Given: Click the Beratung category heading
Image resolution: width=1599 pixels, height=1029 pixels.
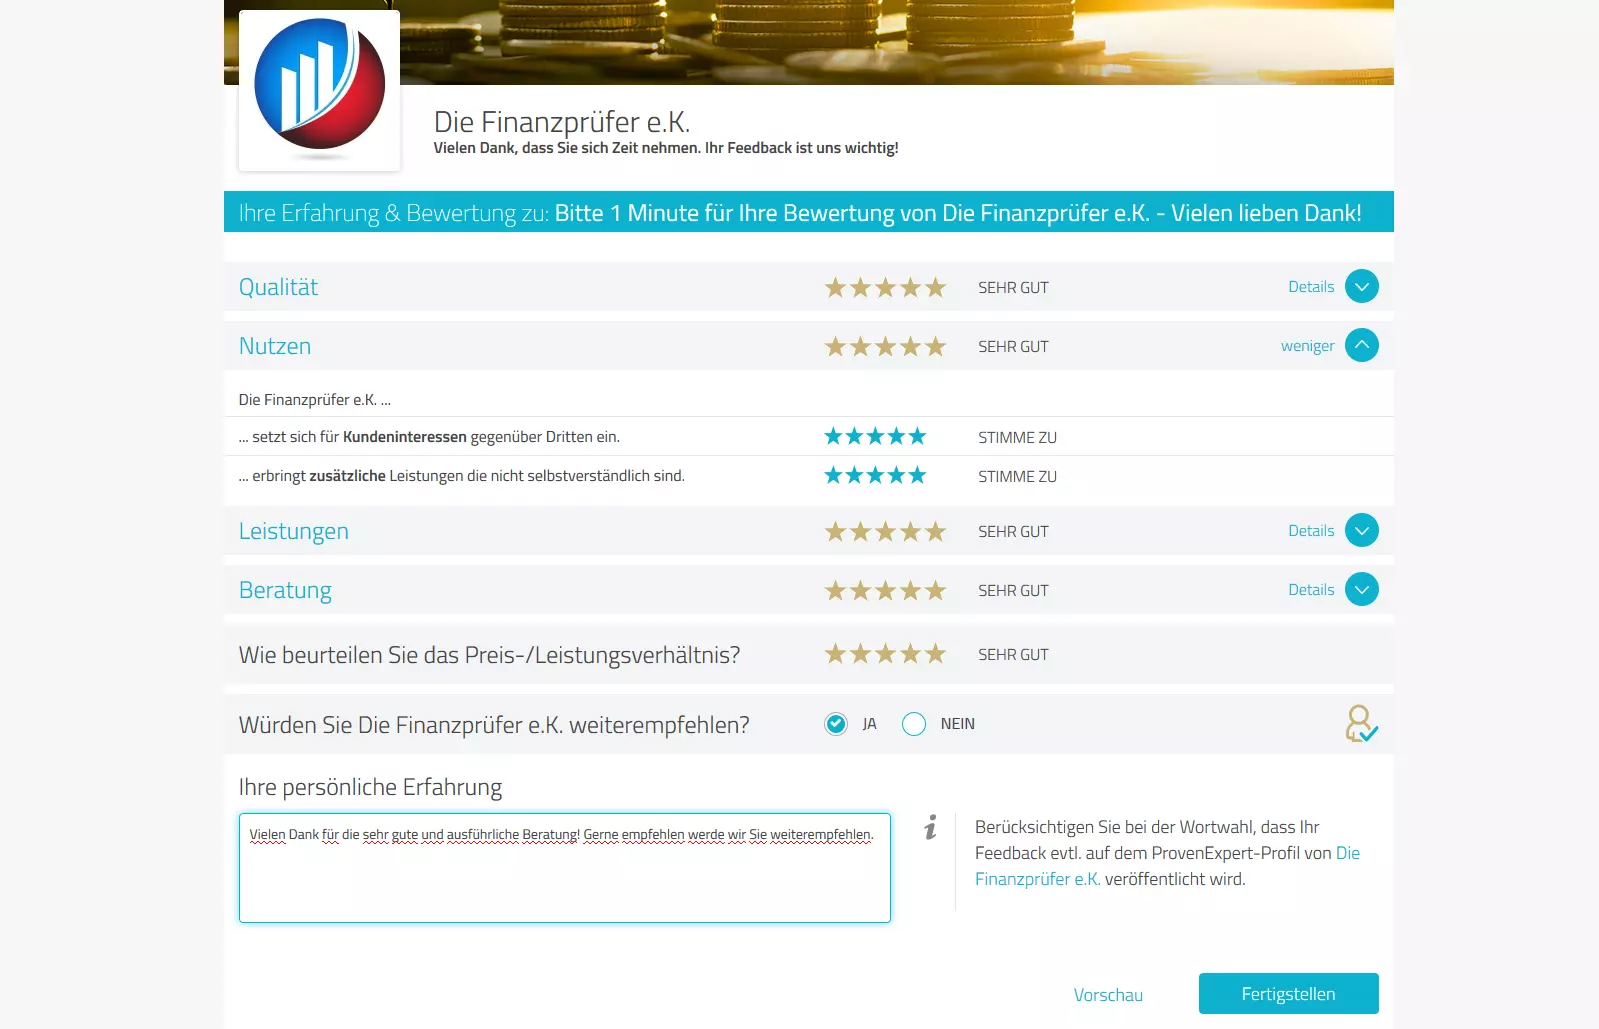Looking at the screenshot, I should tap(285, 590).
